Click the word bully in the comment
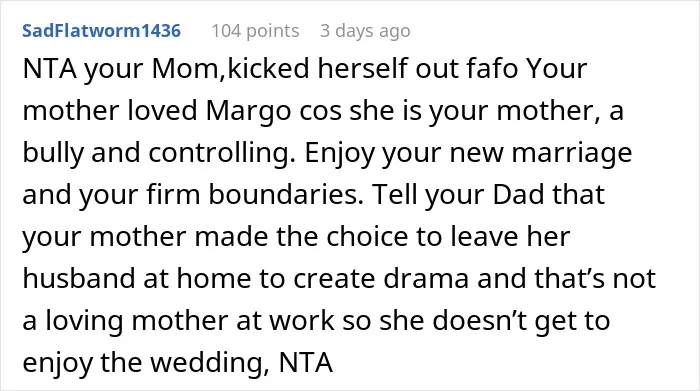700x391 pixels. [53, 153]
